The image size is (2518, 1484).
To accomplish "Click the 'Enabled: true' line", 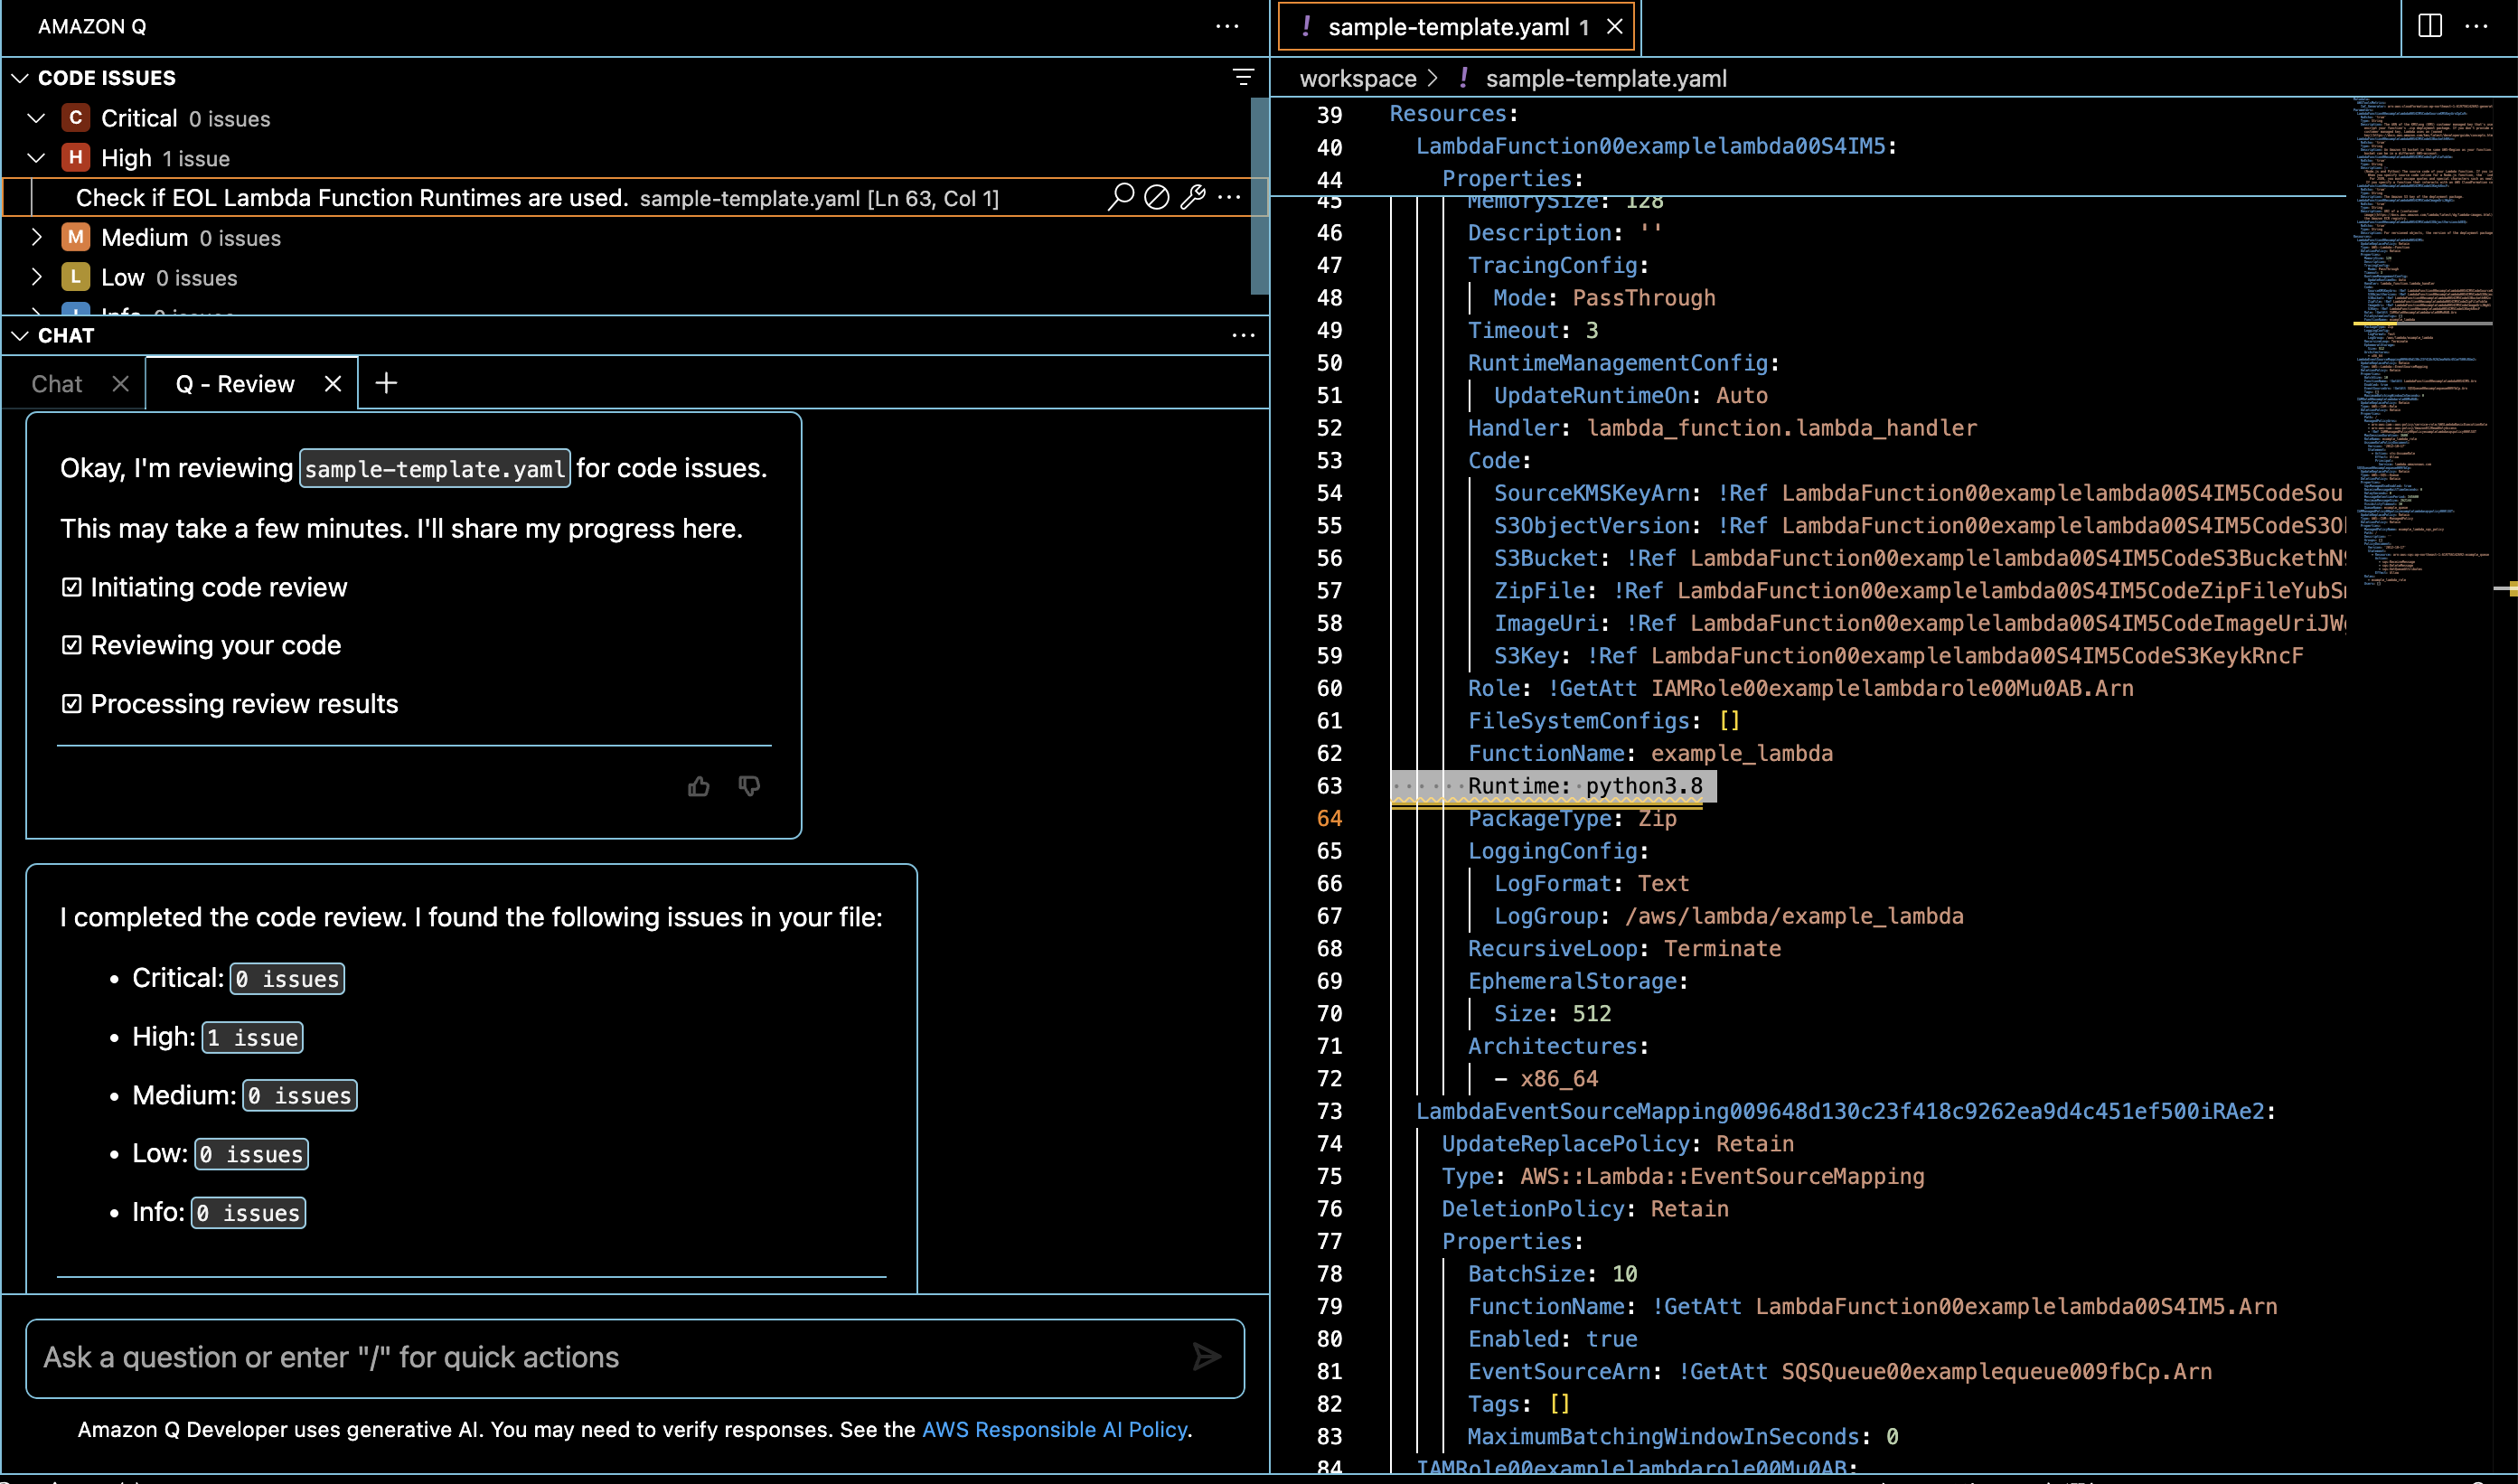I will [1552, 1339].
